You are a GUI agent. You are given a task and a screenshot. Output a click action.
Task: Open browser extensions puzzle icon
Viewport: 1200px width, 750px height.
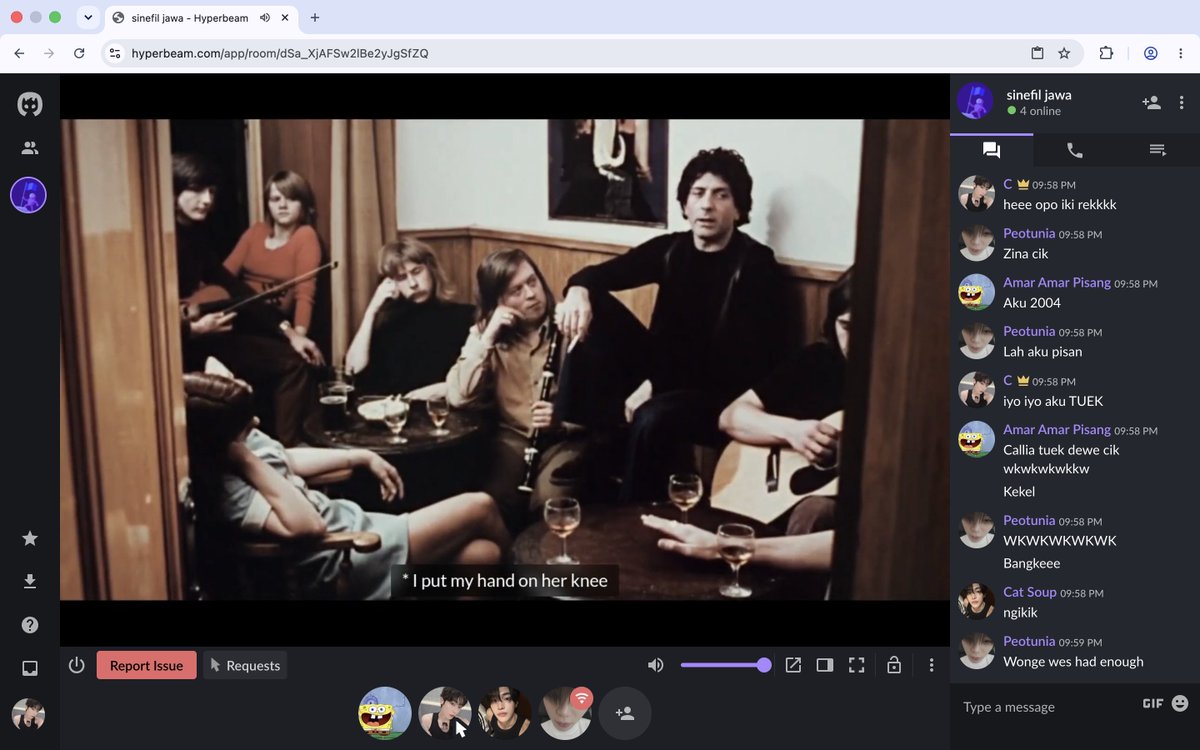[1106, 53]
